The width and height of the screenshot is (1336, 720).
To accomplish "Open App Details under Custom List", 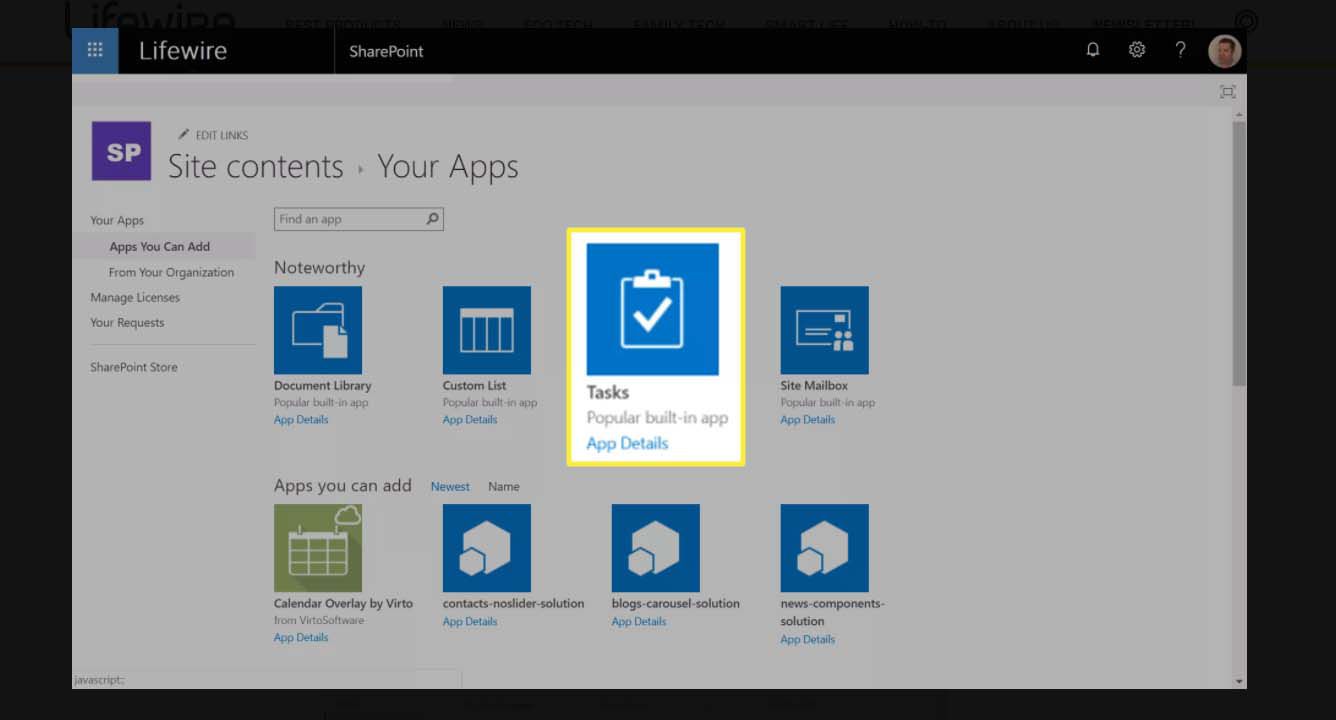I will tap(470, 420).
